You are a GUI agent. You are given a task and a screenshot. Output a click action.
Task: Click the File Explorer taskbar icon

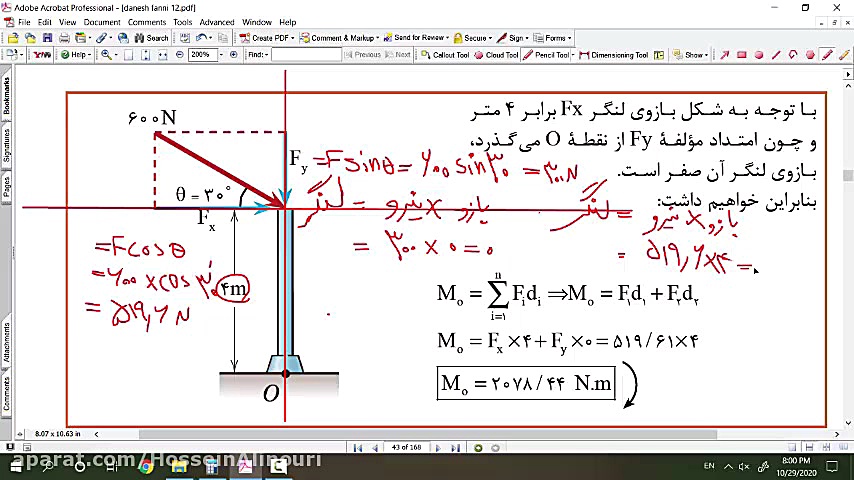(179, 467)
